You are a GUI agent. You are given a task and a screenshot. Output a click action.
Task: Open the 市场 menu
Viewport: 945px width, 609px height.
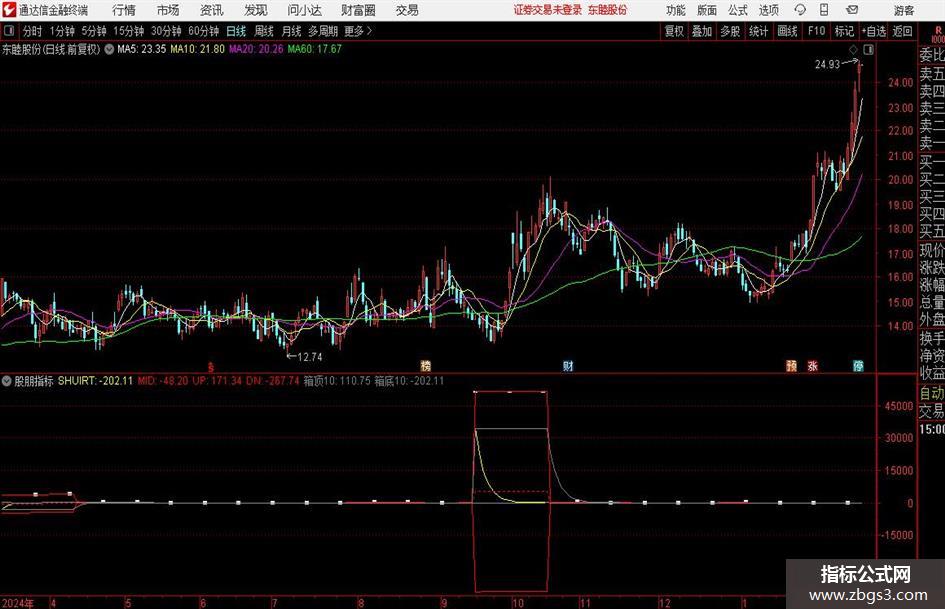point(168,10)
